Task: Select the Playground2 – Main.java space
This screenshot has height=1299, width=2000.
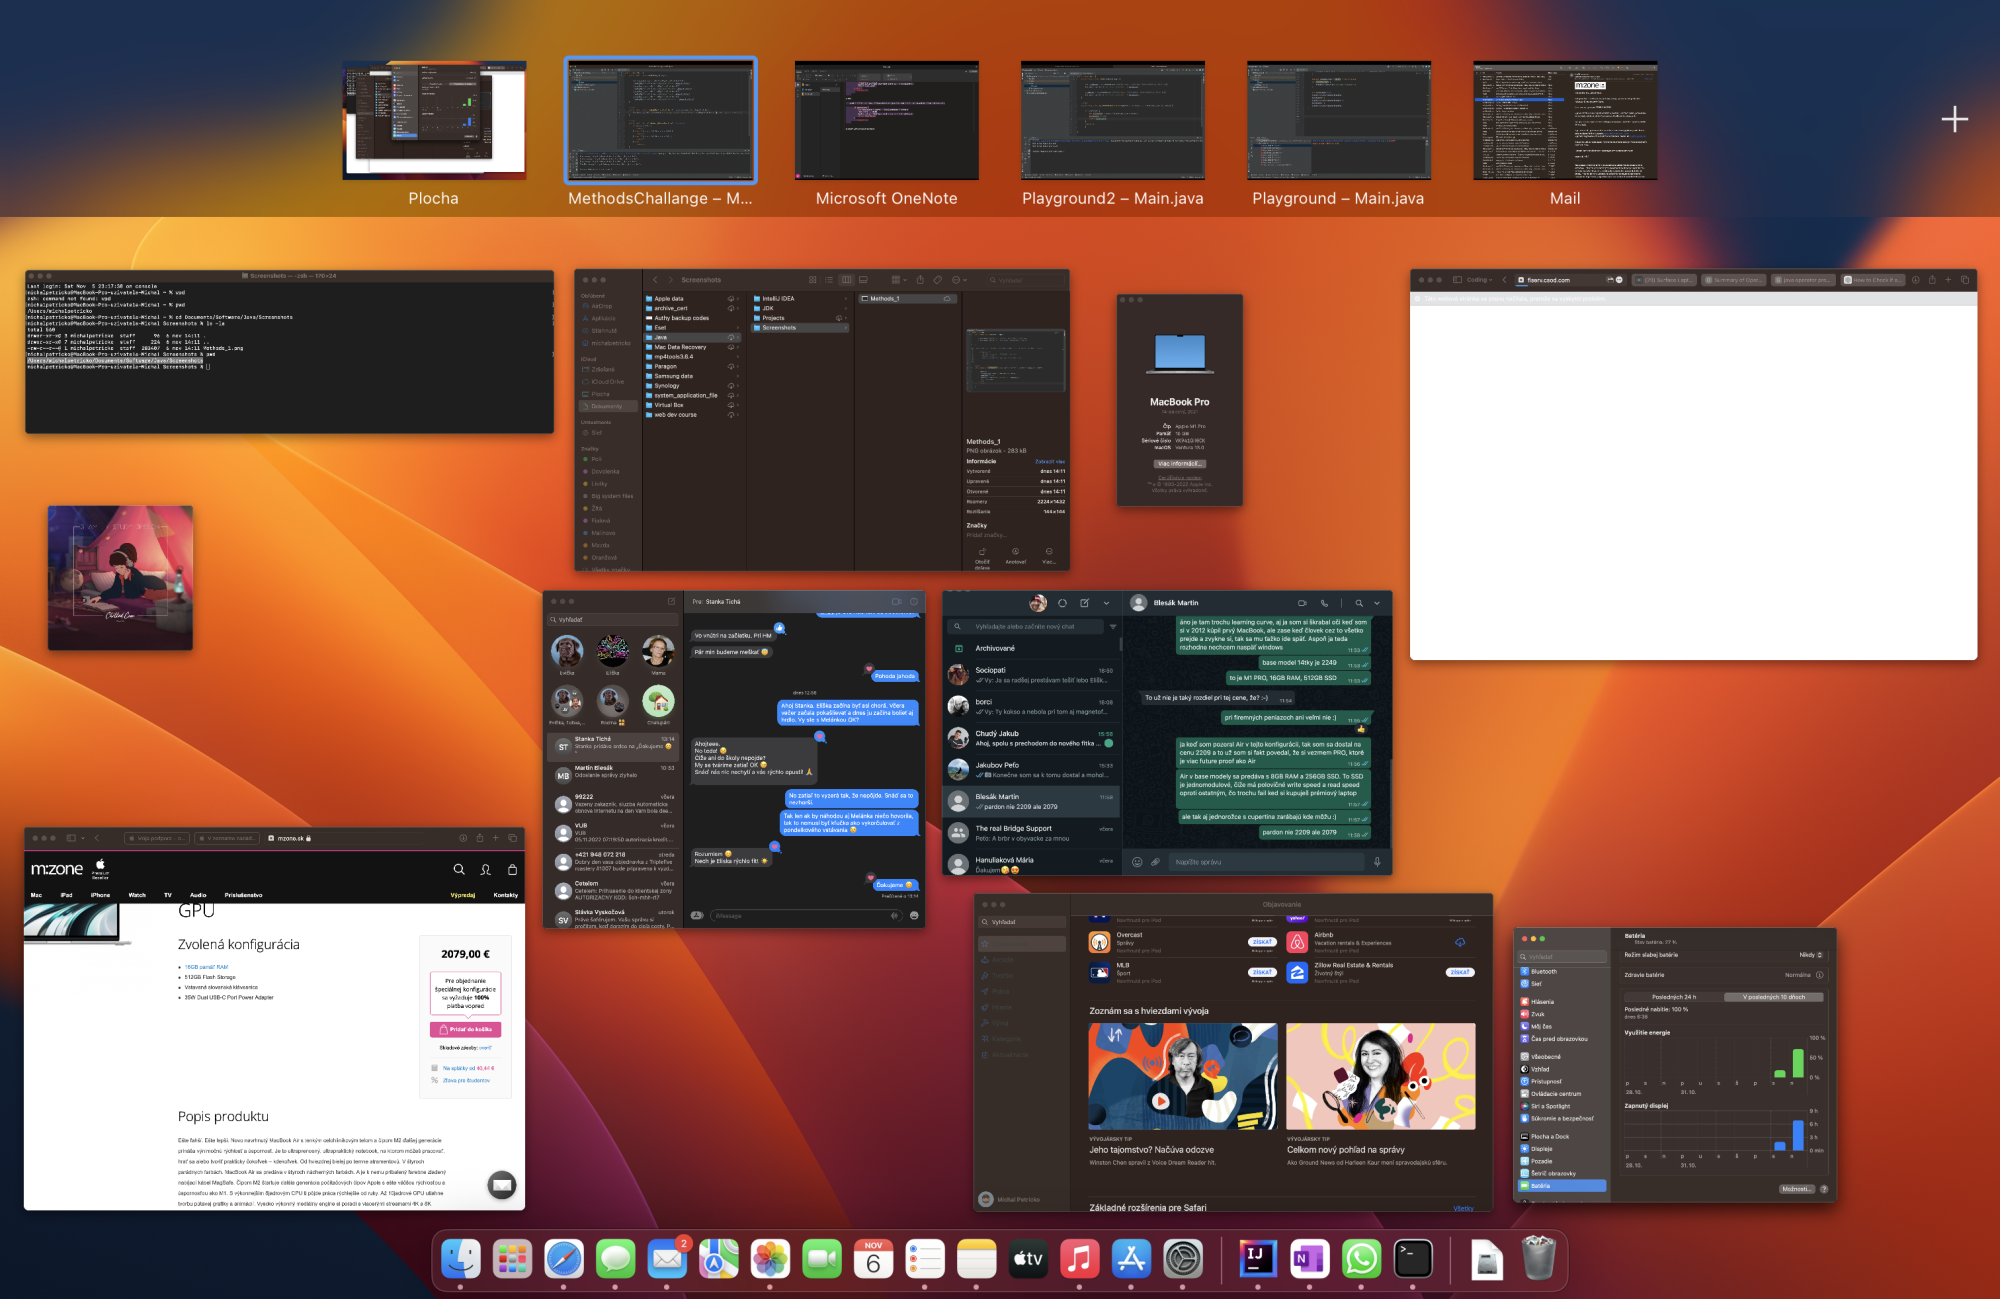Action: (1112, 121)
